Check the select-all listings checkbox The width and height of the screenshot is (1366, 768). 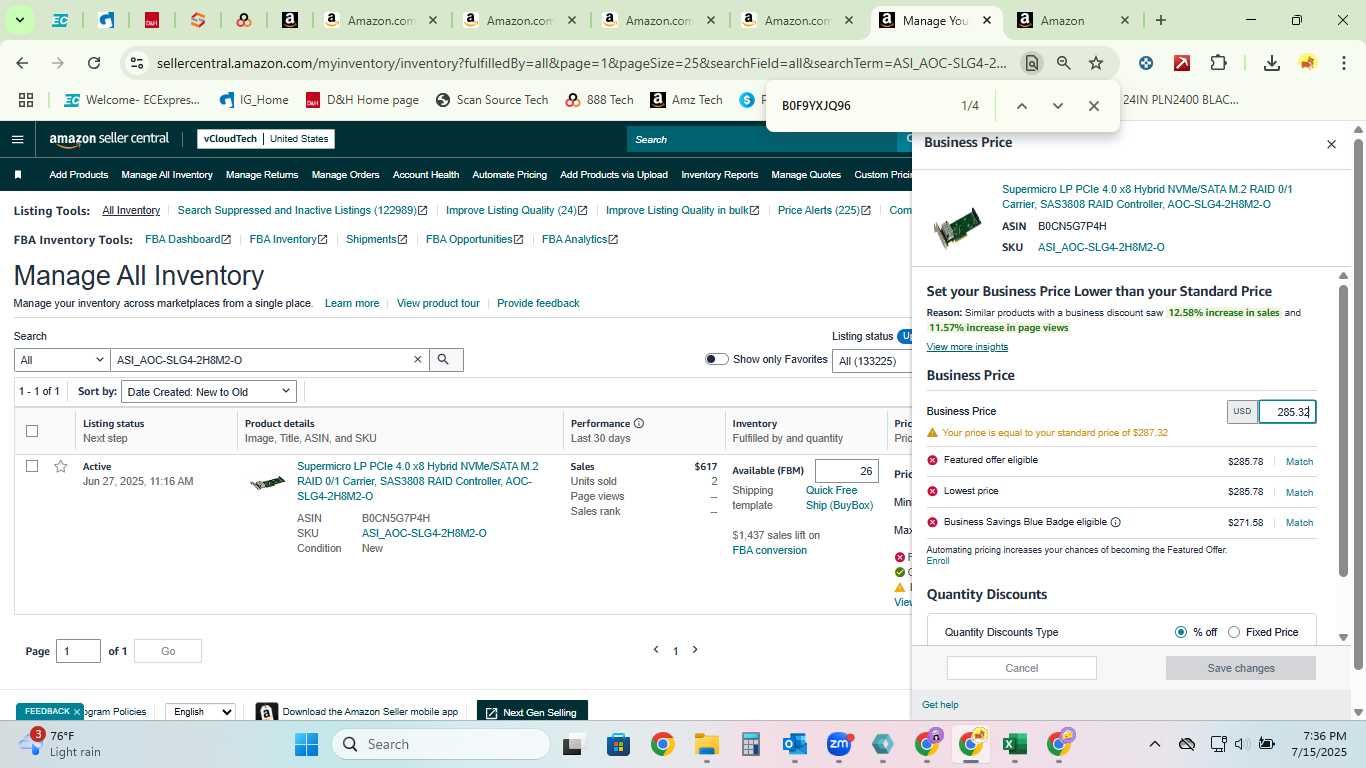click(x=32, y=431)
